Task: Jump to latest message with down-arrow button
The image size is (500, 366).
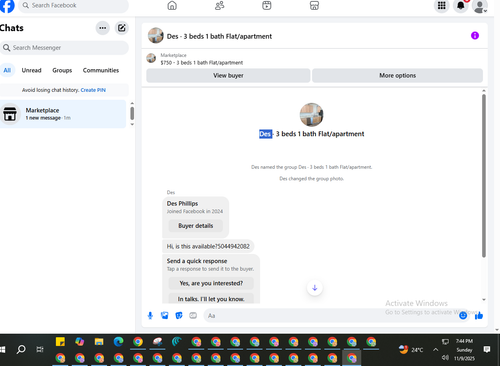Action: coord(315,288)
